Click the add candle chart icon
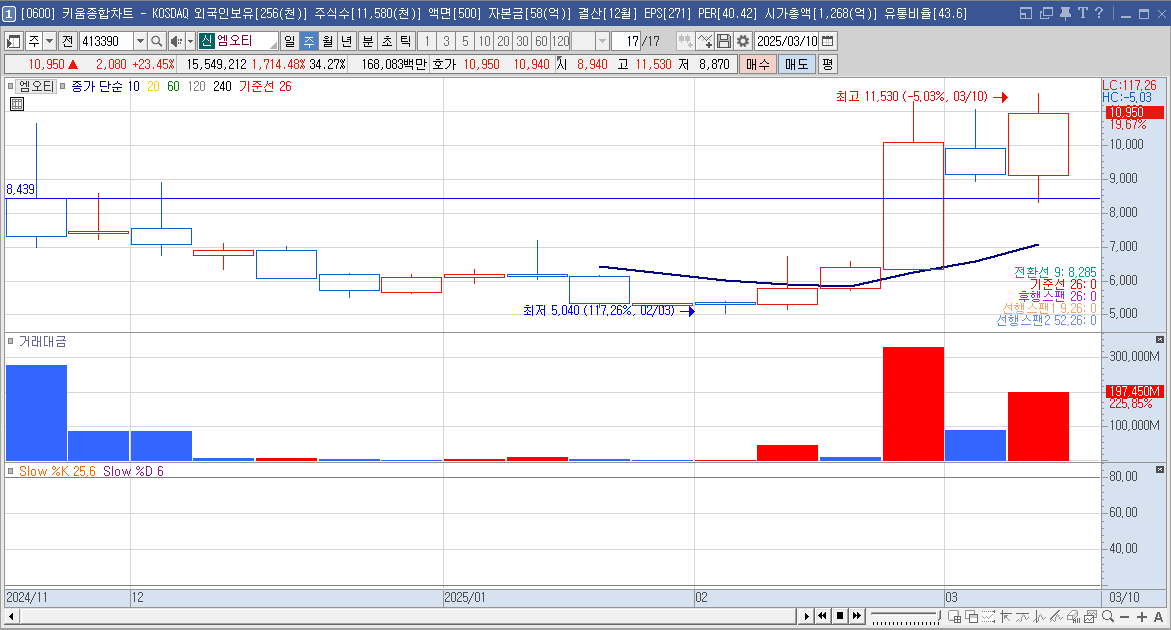Viewport: 1171px width, 630px height. (685, 41)
